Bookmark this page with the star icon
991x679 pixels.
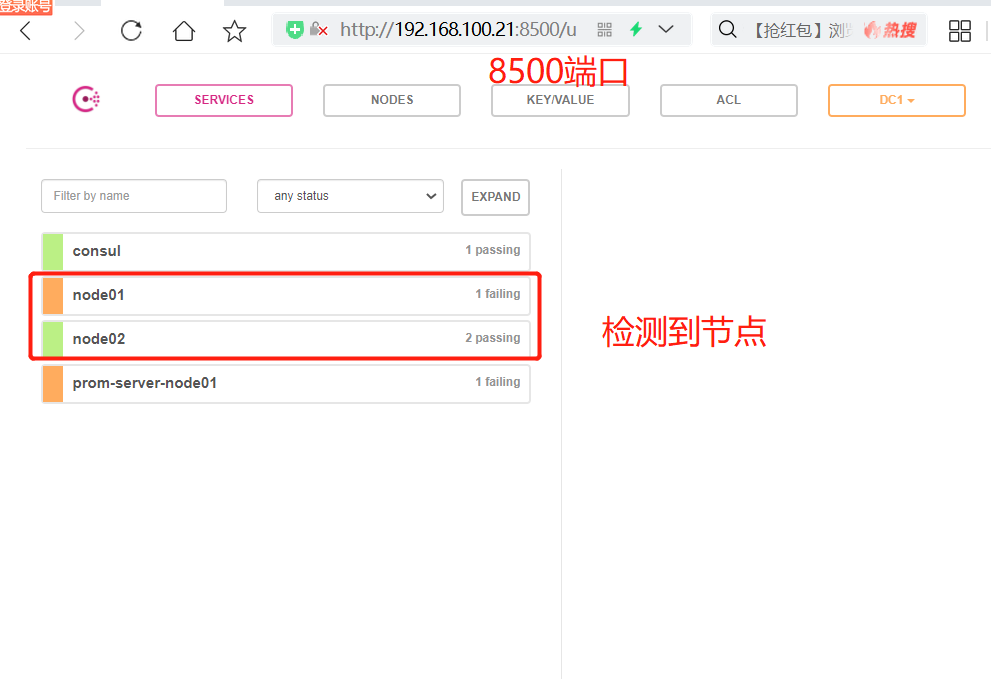(234, 30)
